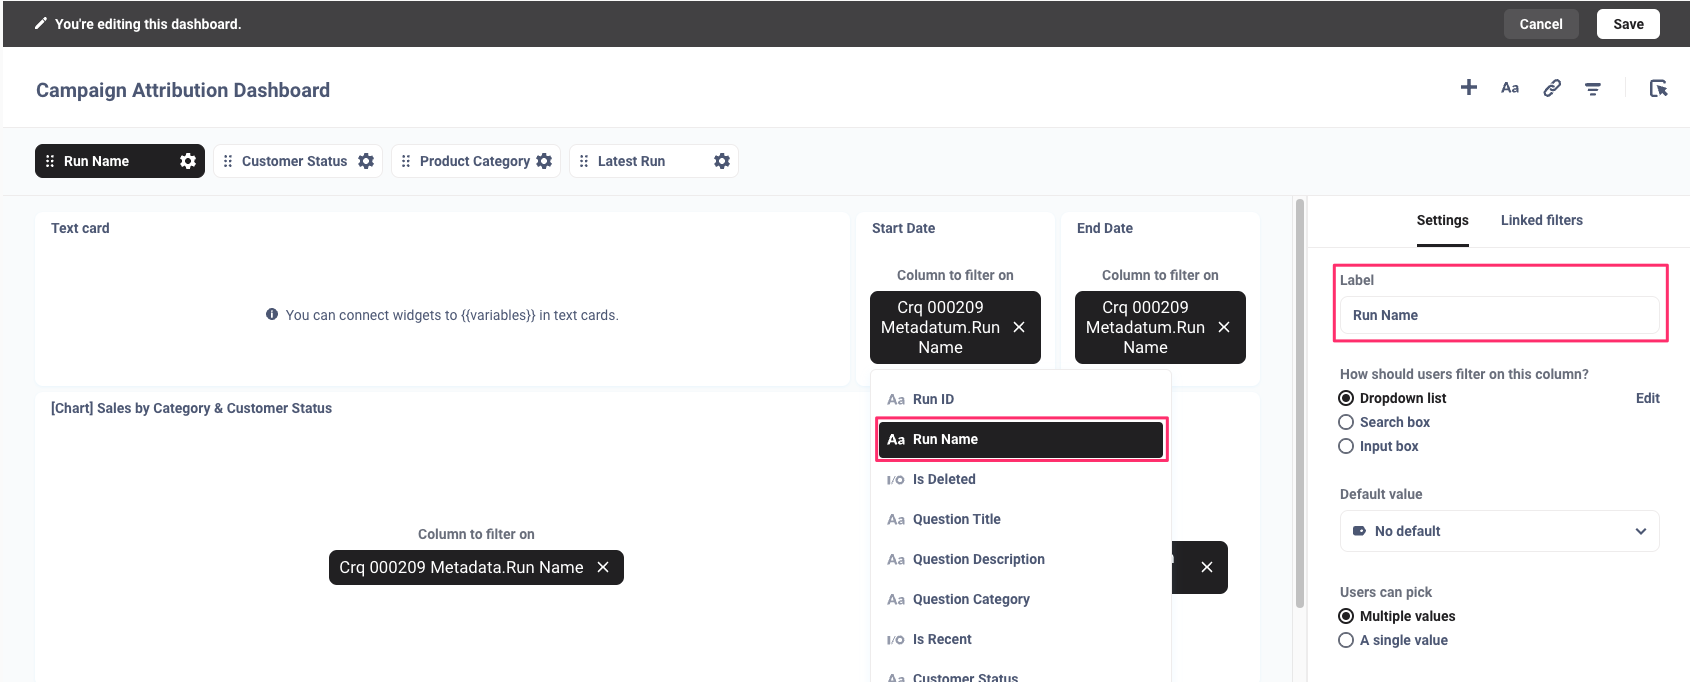1690x682 pixels.
Task: Choose A single value radio option
Action: [1346, 640]
